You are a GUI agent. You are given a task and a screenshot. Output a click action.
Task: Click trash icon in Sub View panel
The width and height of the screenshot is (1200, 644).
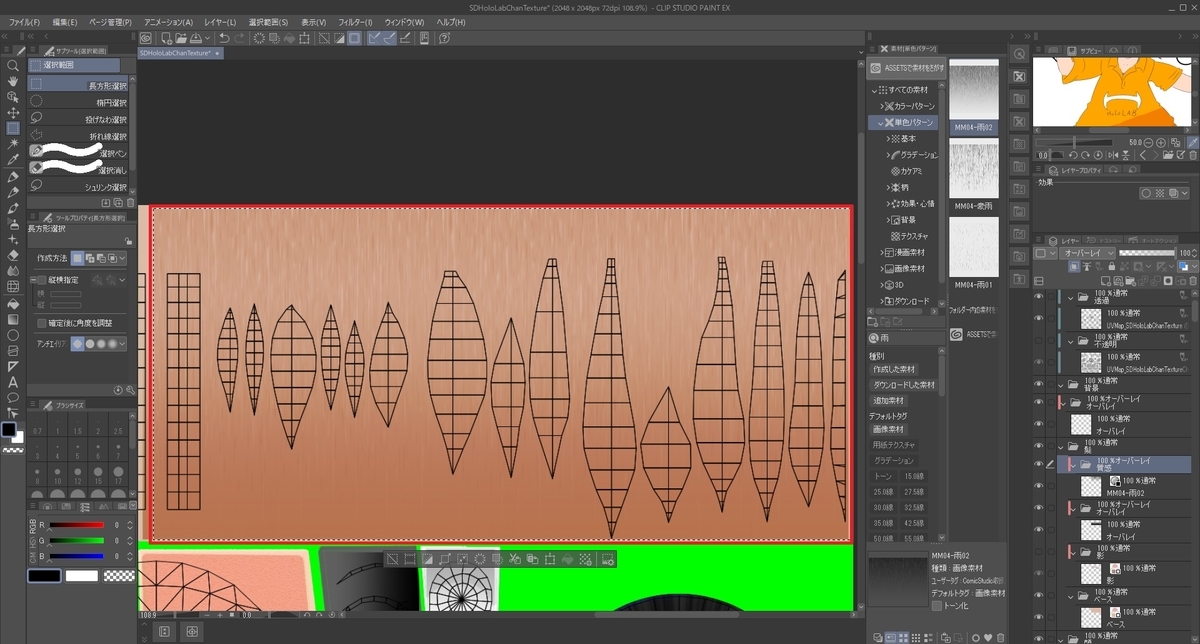(x=1192, y=155)
